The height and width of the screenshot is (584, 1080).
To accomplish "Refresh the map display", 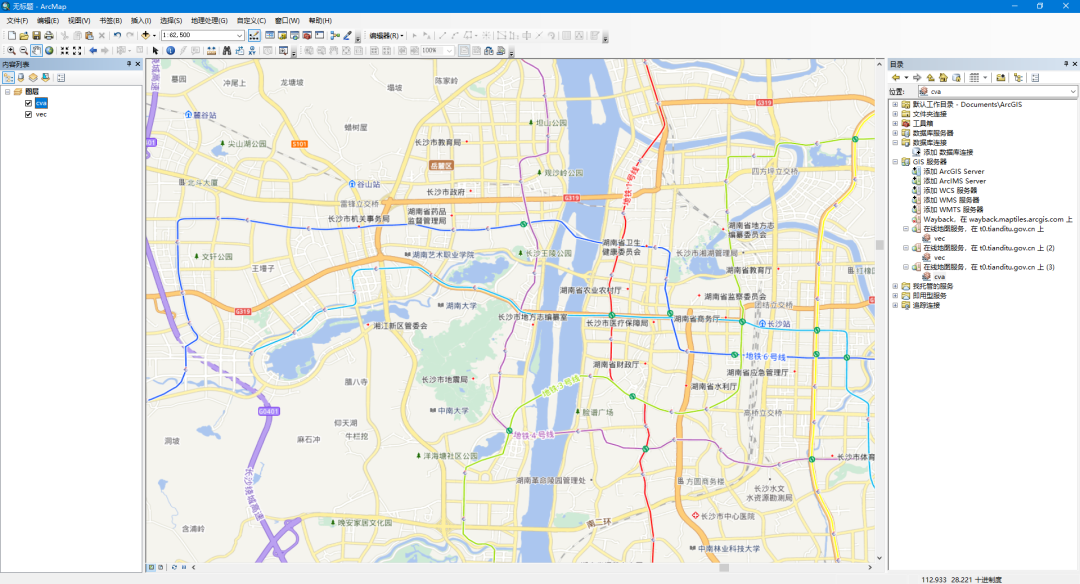I will (174, 567).
